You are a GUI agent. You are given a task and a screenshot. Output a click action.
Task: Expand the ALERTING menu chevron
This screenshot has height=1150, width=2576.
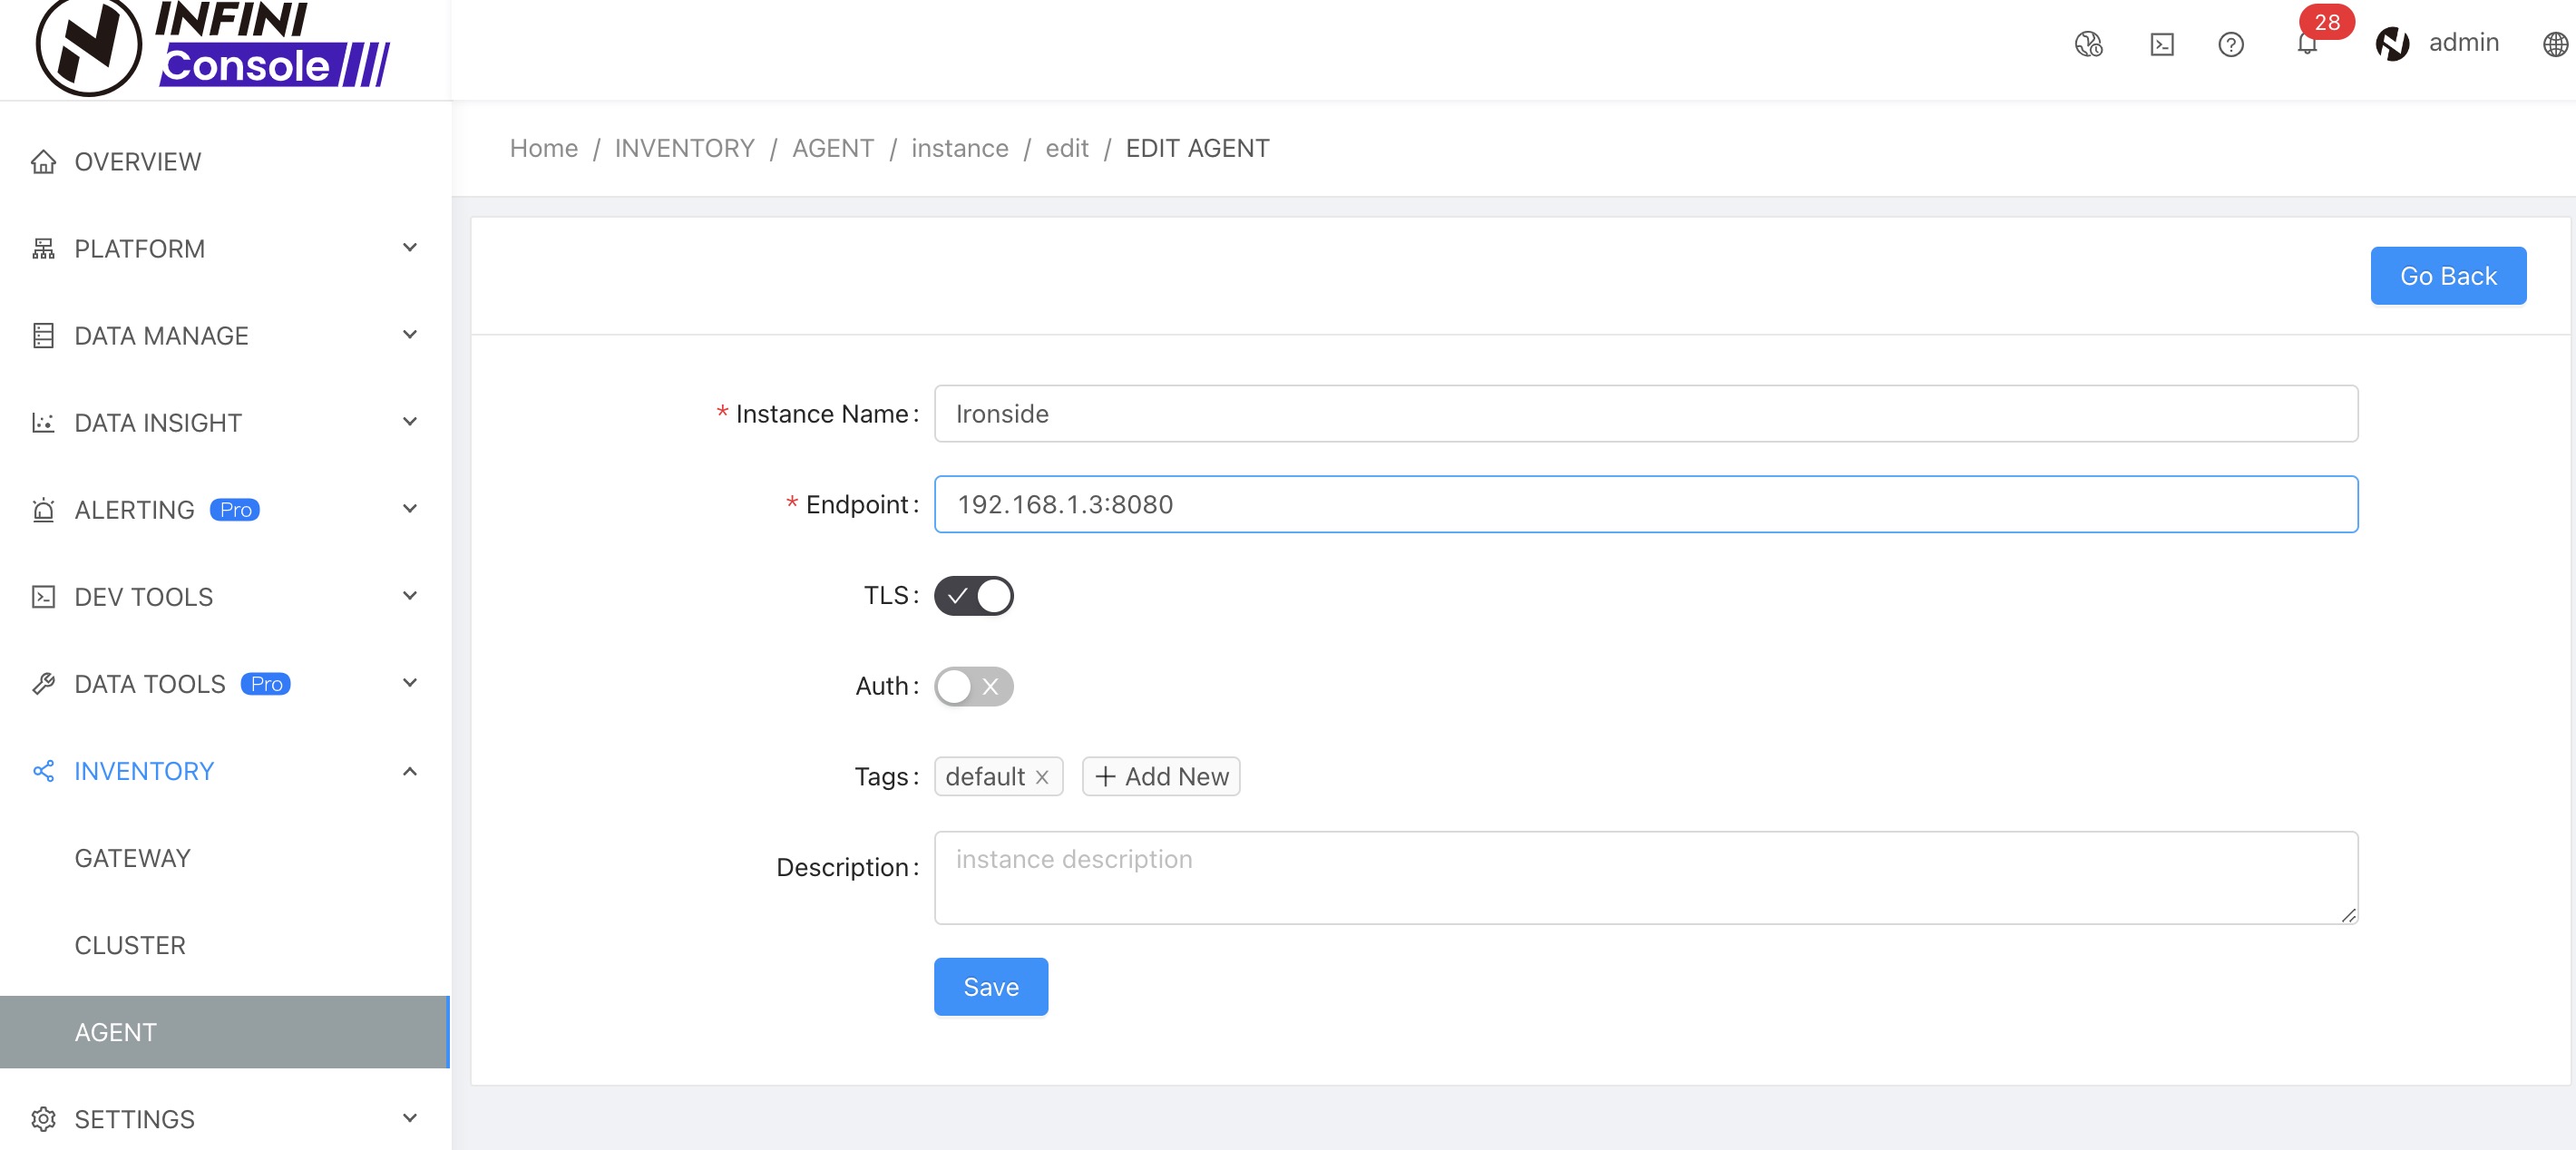coord(409,508)
